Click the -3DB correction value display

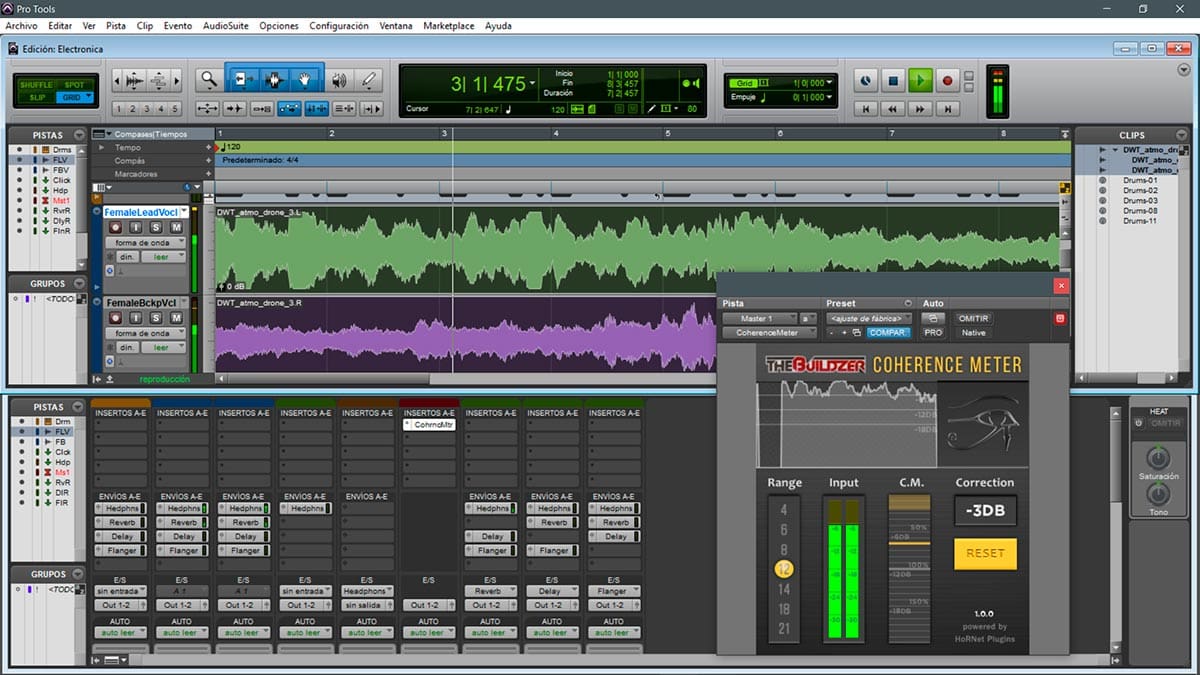coord(985,511)
